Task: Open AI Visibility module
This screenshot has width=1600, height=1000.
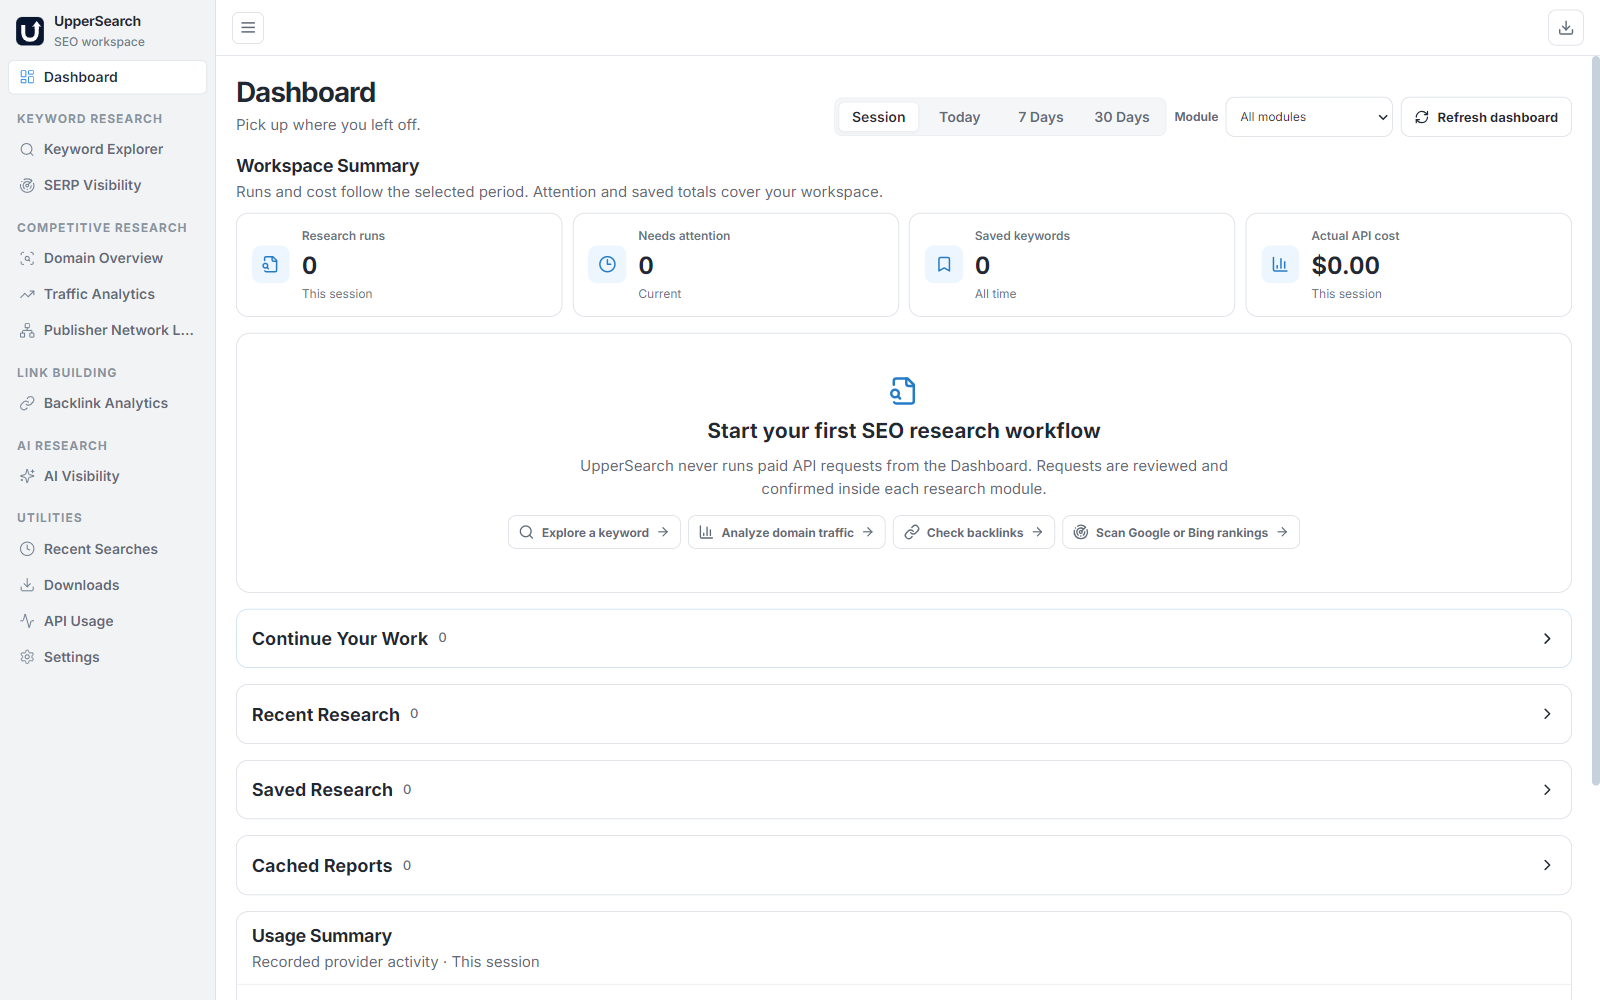Action: [108, 476]
